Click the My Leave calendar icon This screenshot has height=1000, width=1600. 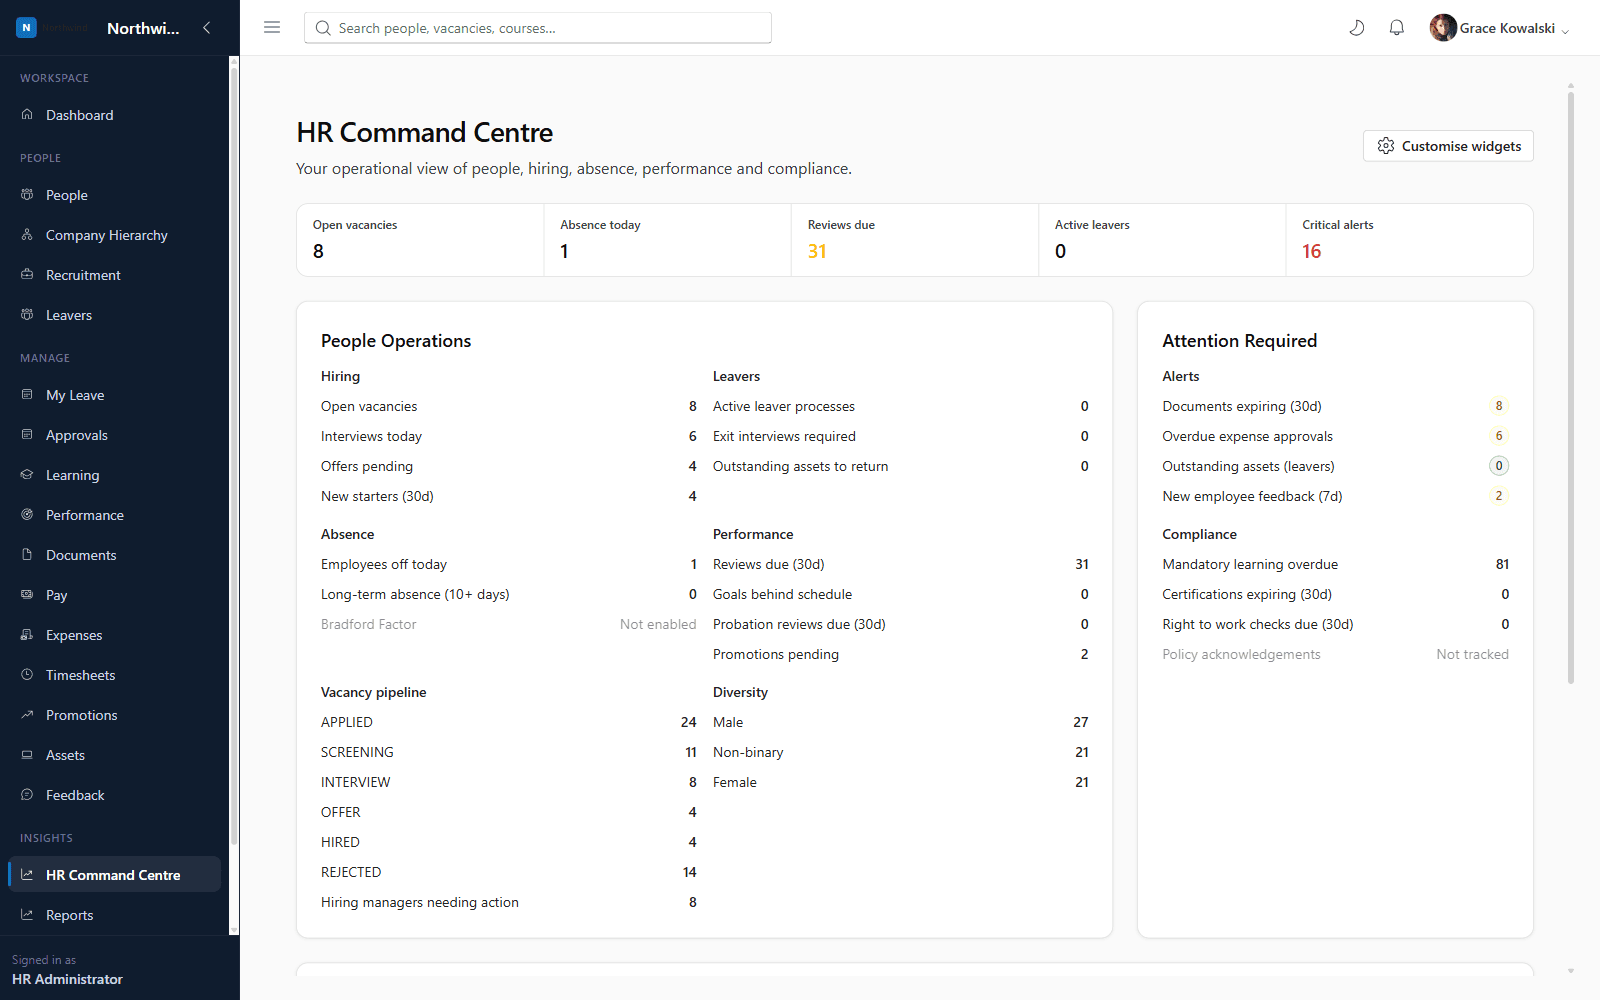point(27,395)
